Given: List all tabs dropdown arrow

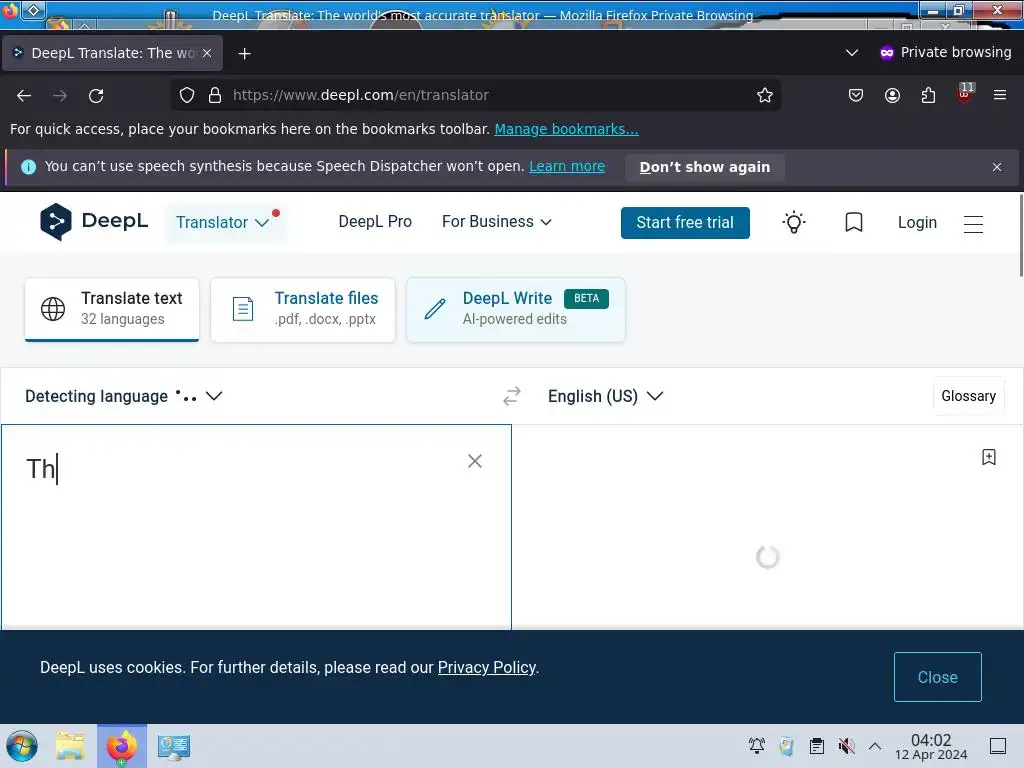Looking at the screenshot, I should (852, 53).
